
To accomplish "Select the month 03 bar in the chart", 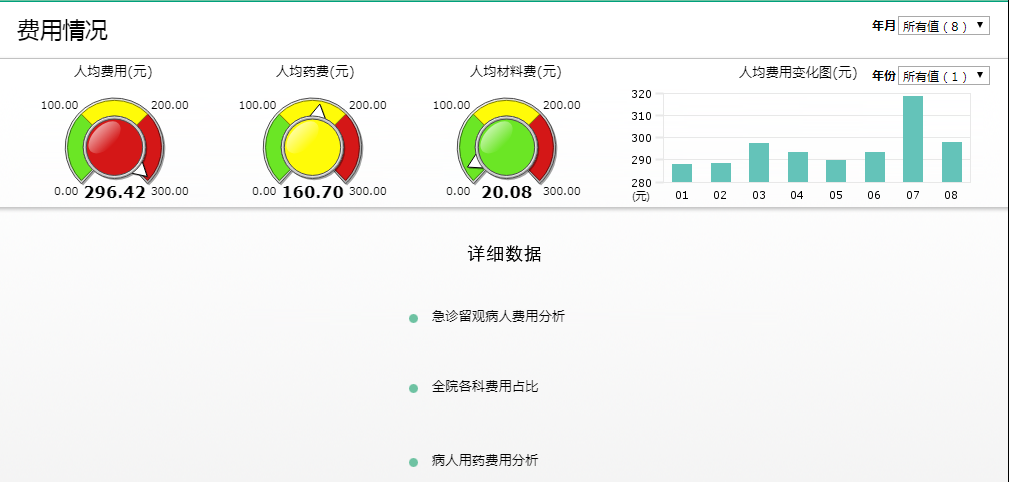I will click(759, 163).
